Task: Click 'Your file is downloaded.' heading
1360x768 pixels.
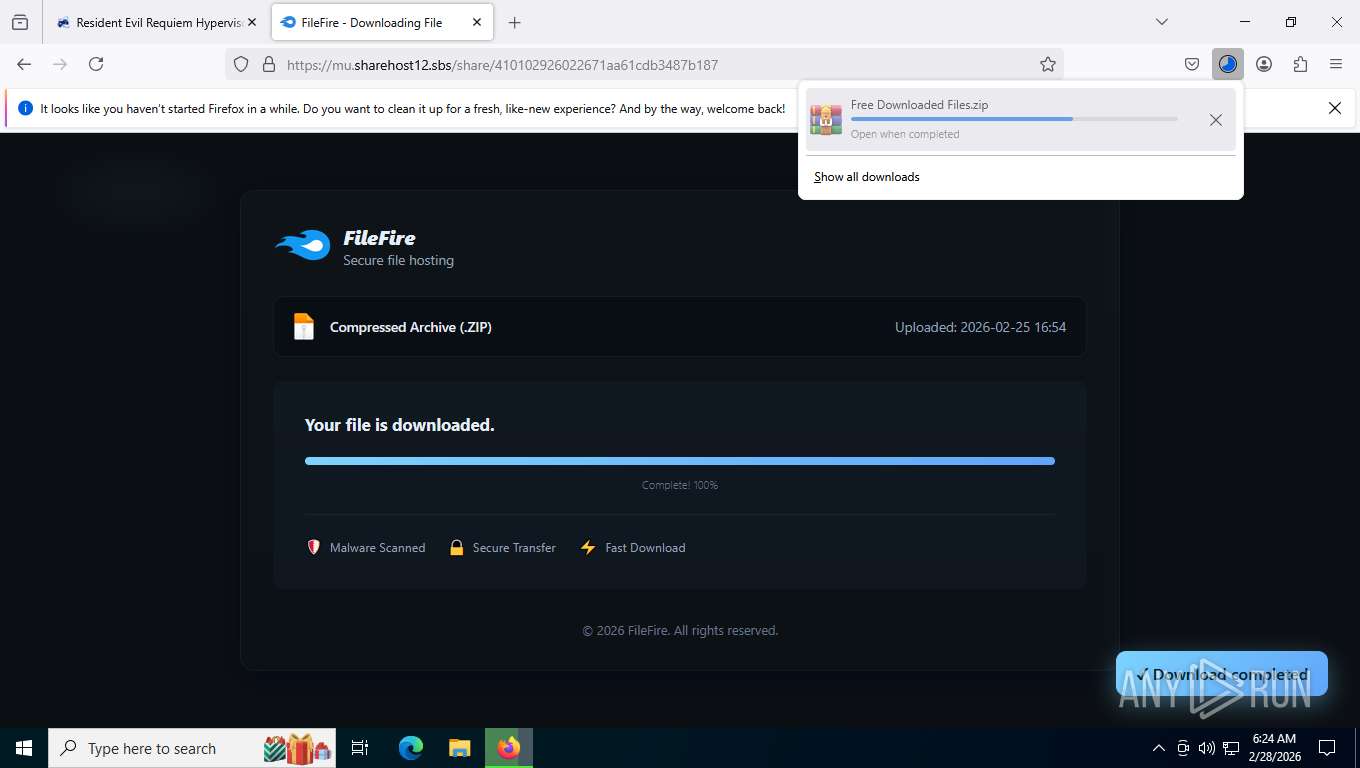Action: click(x=399, y=425)
